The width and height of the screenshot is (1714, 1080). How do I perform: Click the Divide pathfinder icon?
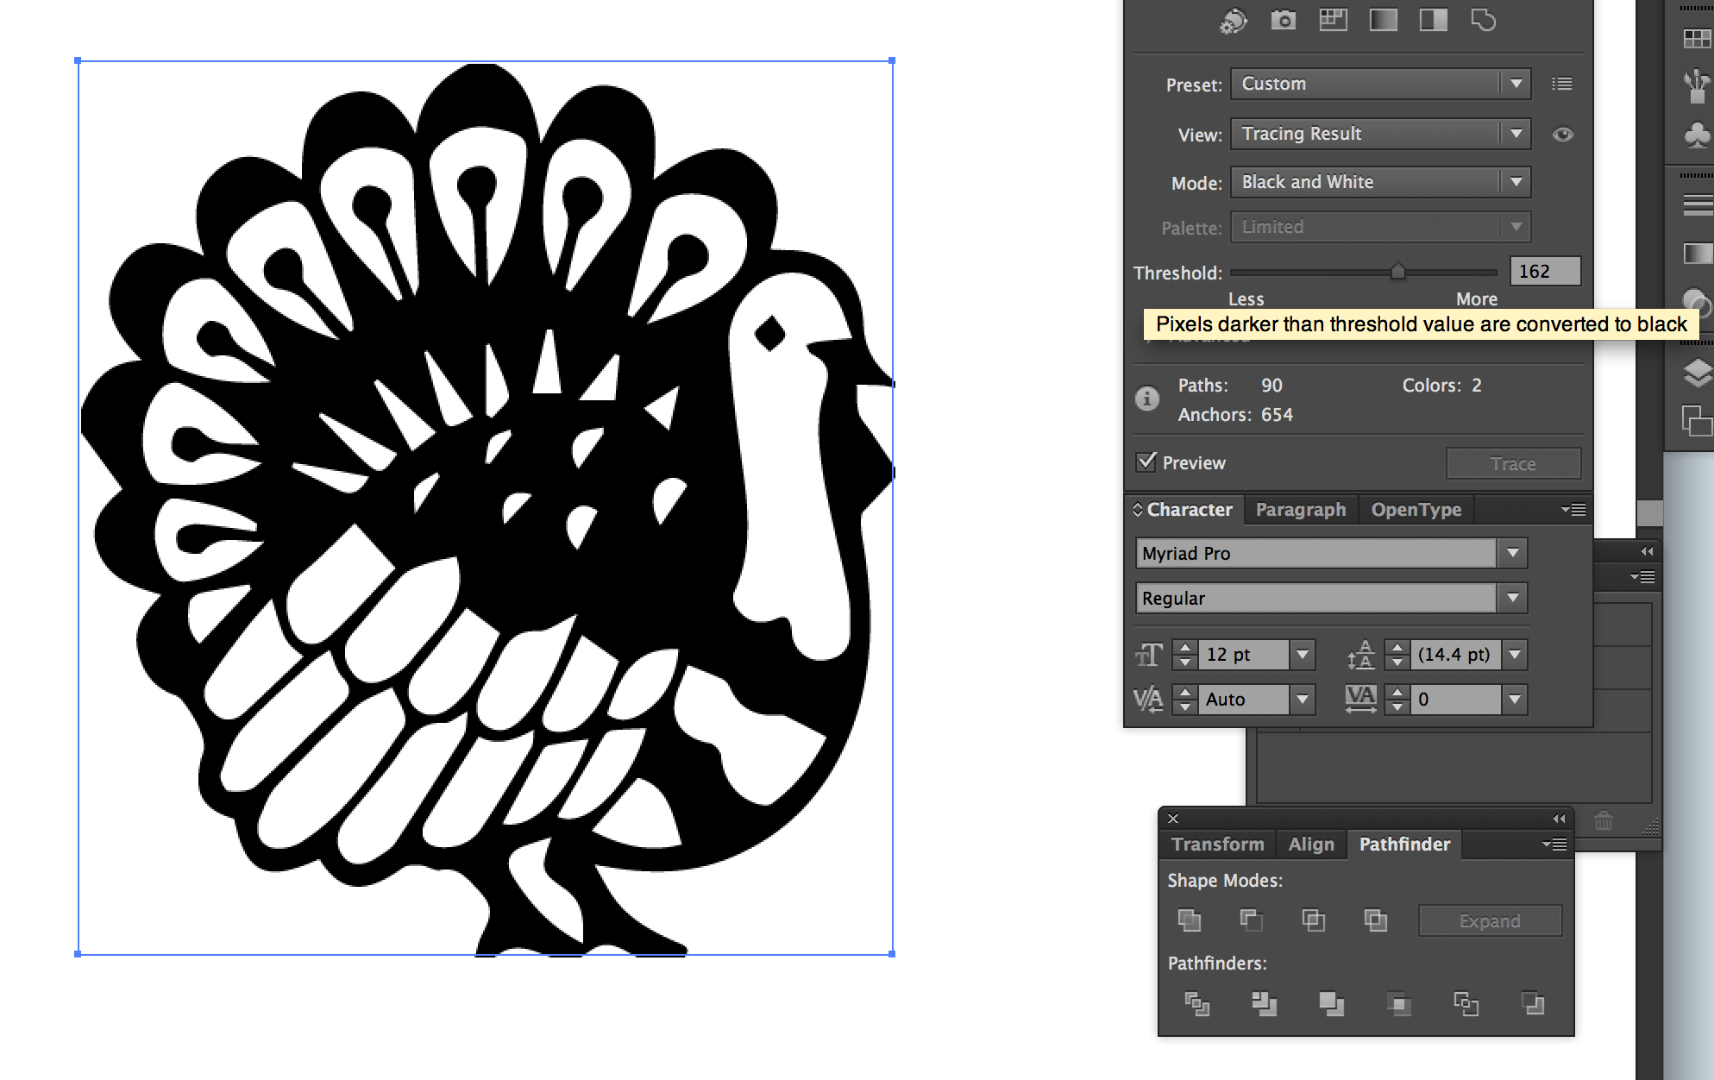[1197, 1003]
